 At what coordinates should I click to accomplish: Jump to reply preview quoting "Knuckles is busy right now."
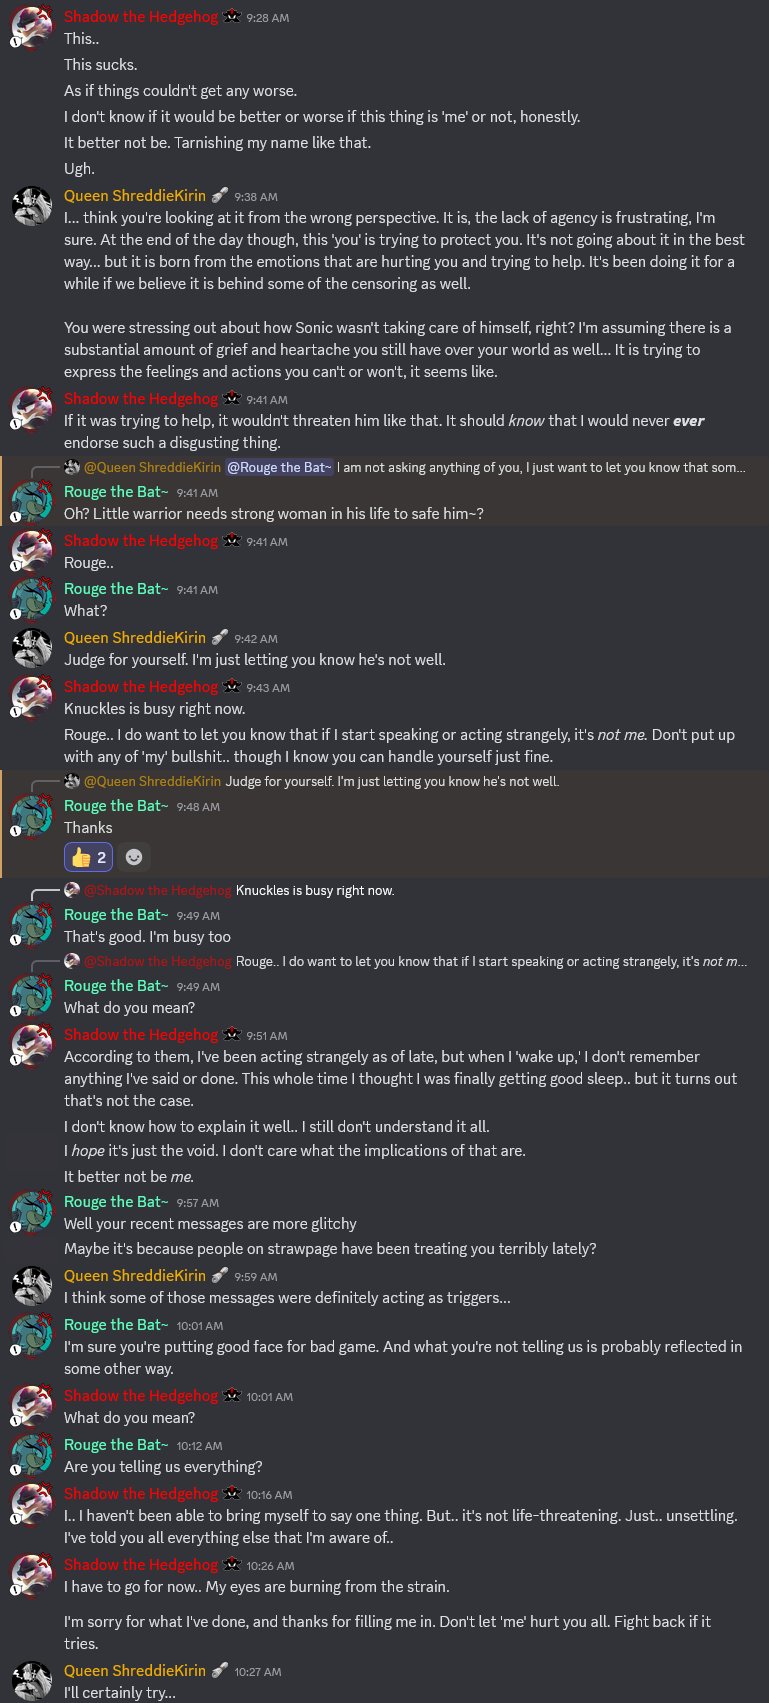click(x=315, y=890)
